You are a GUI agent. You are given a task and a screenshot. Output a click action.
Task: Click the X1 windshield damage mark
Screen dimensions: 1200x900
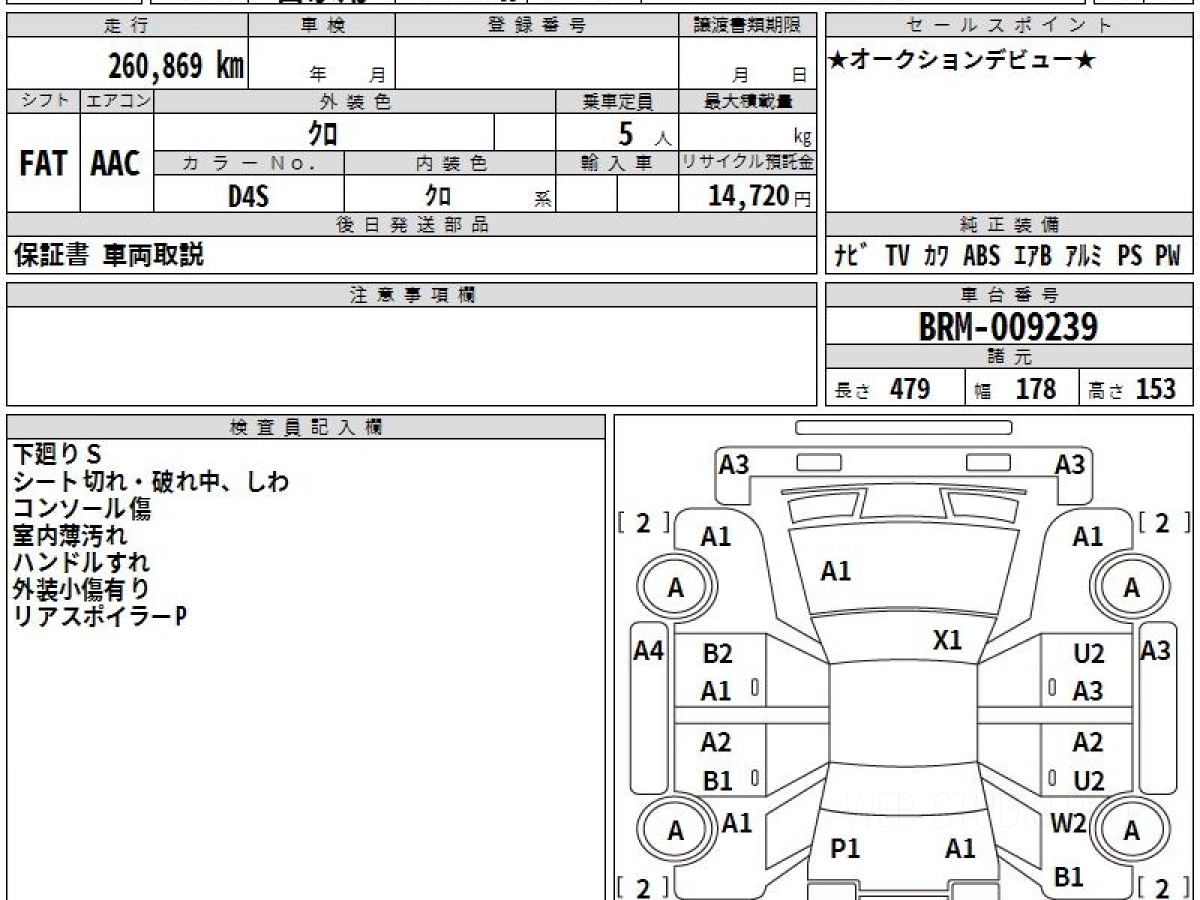click(x=947, y=640)
